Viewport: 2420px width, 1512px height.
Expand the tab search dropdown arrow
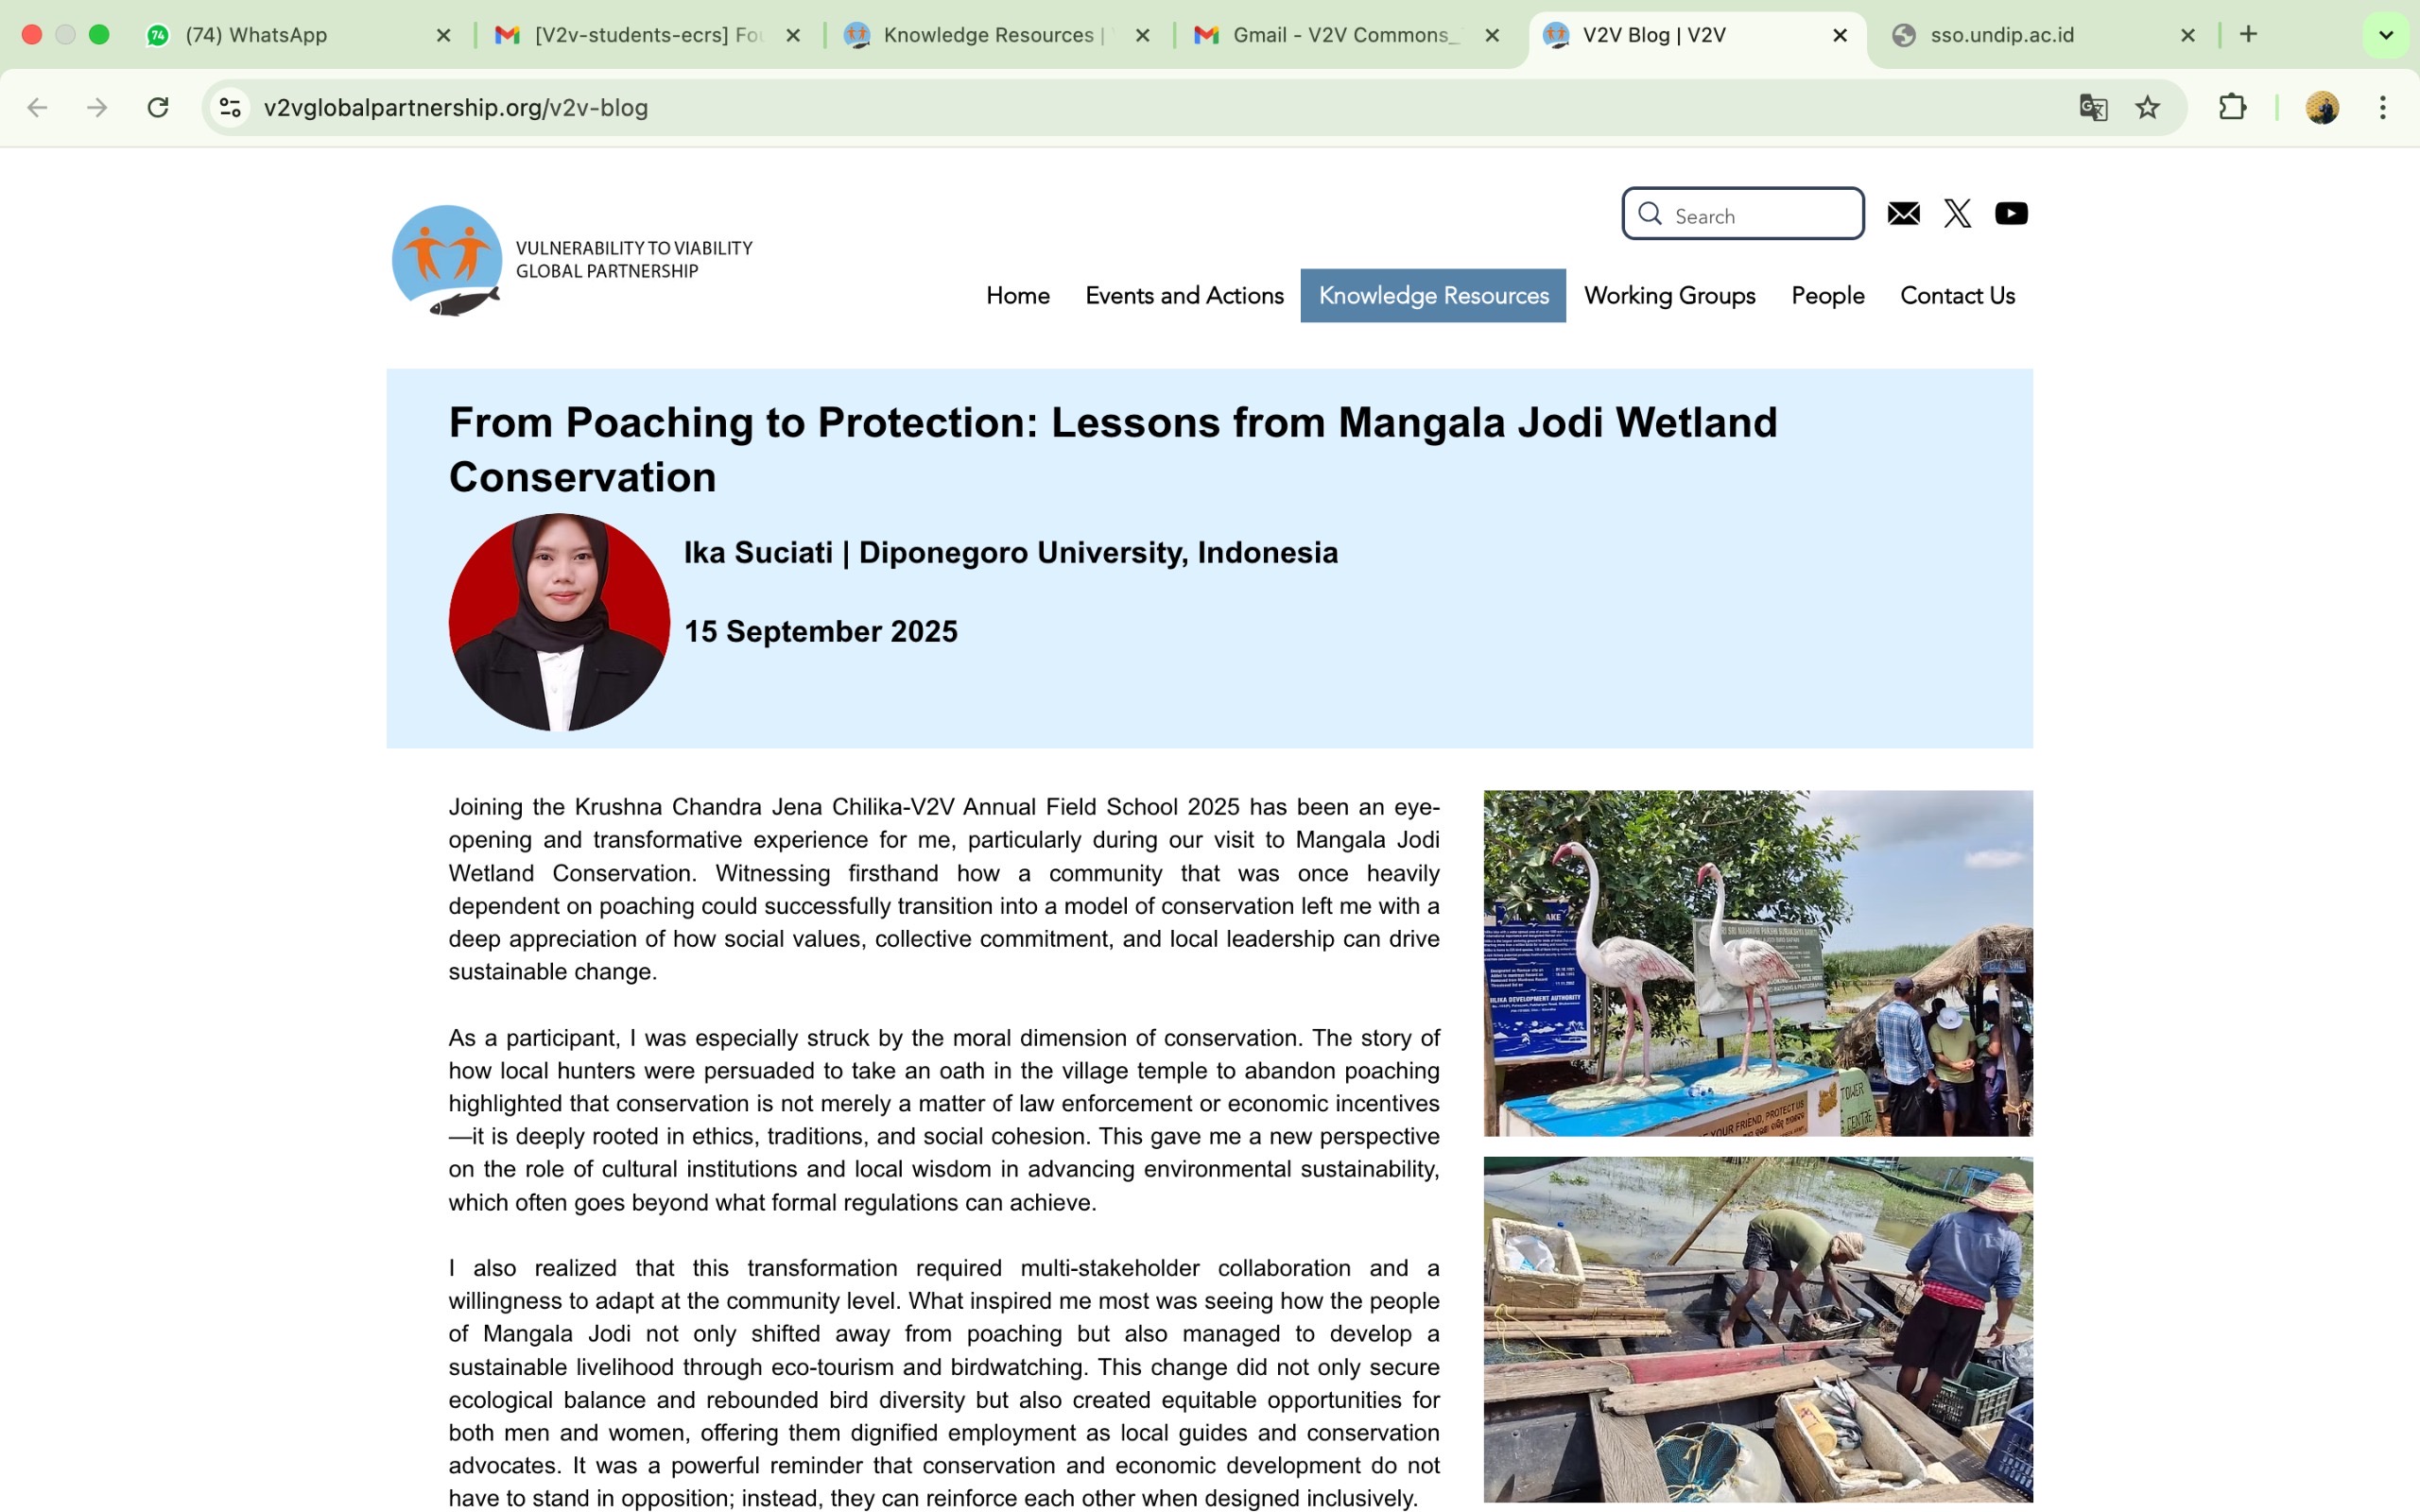pos(2385,35)
